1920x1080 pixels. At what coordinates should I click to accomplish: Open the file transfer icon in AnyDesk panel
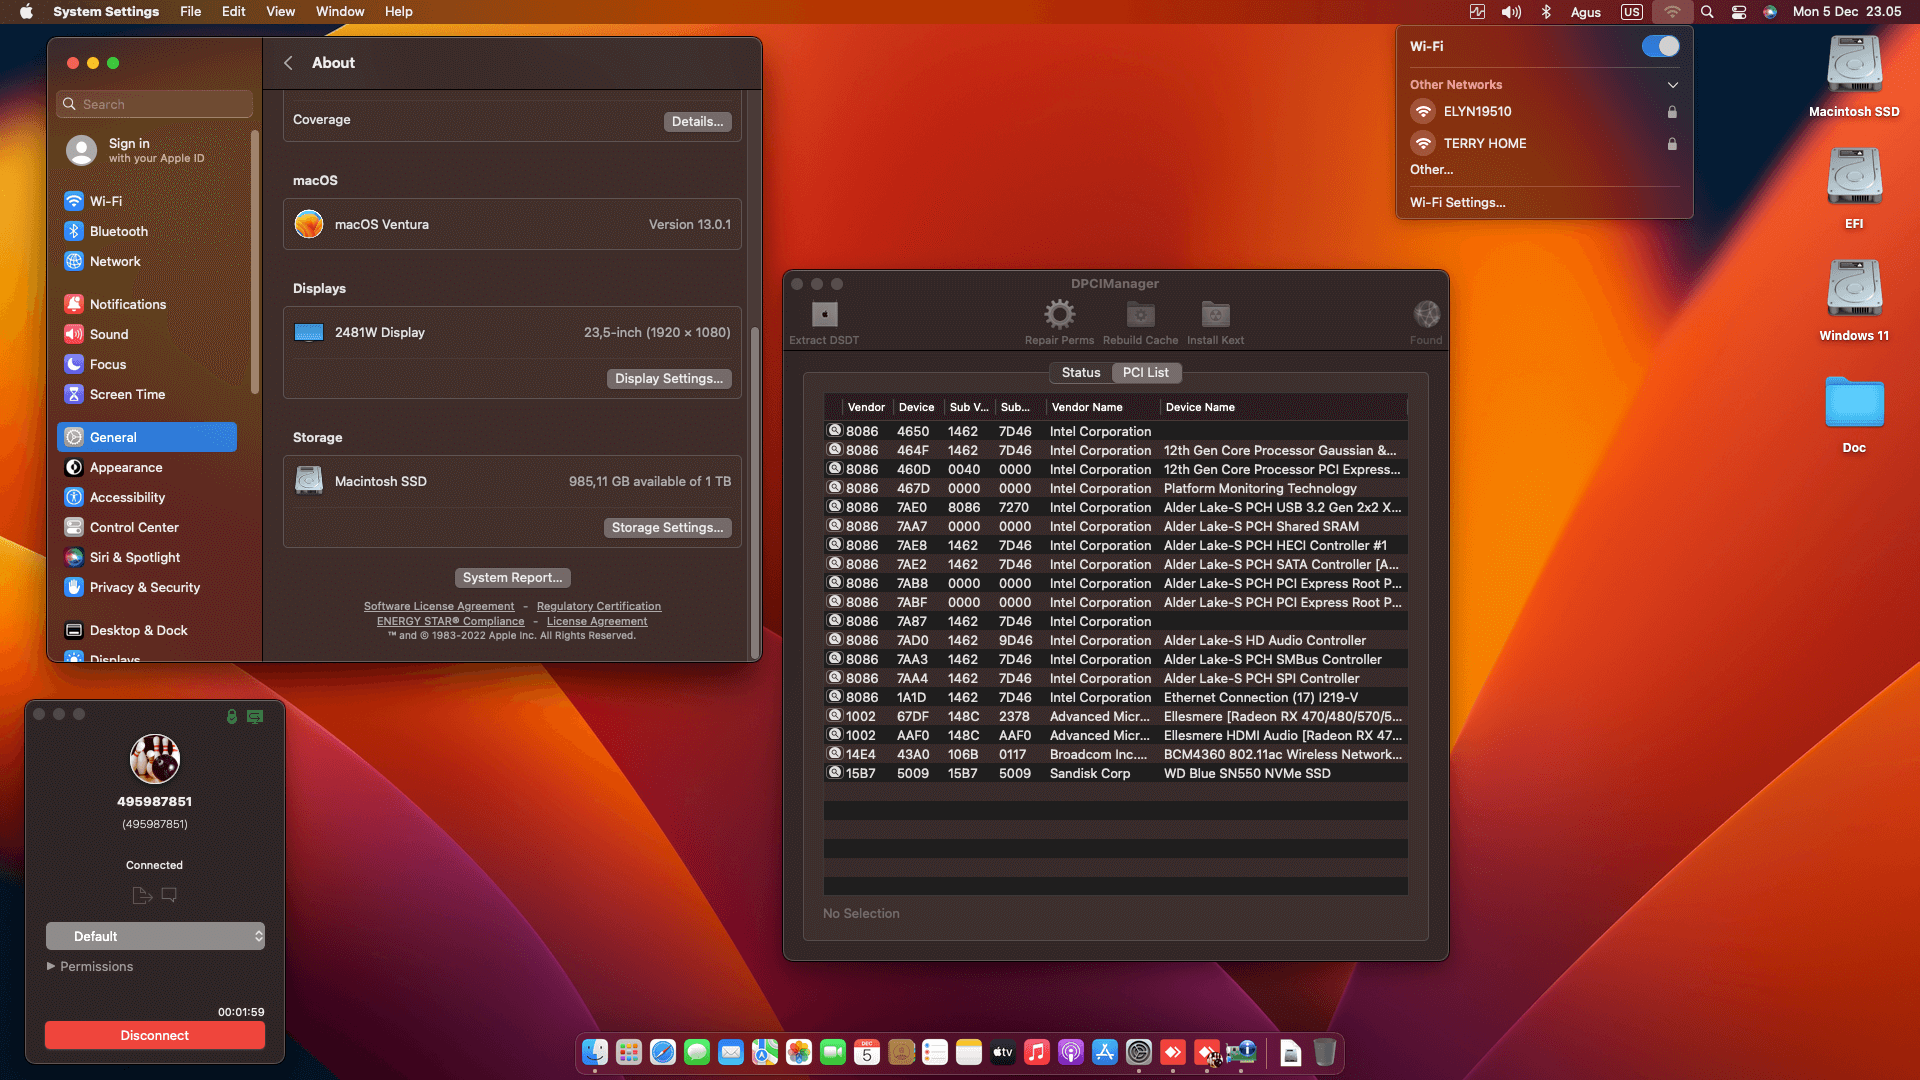(142, 895)
